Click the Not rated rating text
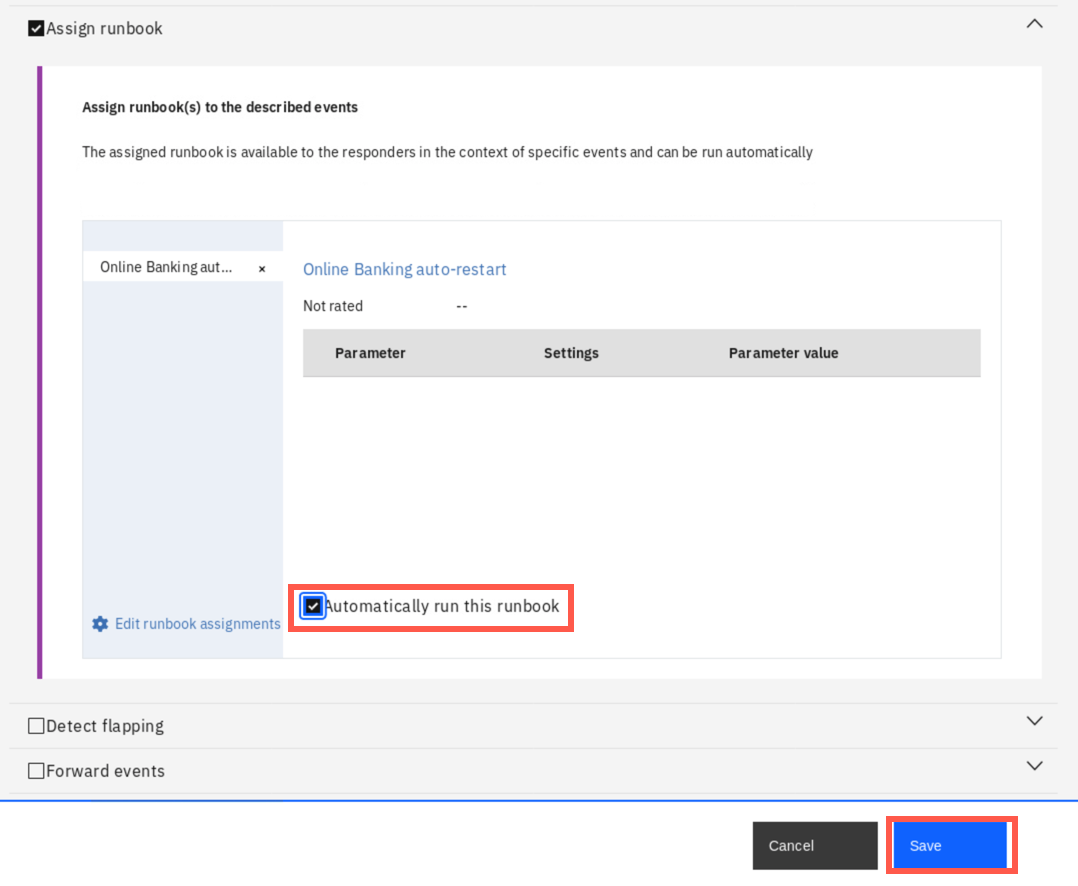This screenshot has height=886, width=1078. [x=333, y=306]
